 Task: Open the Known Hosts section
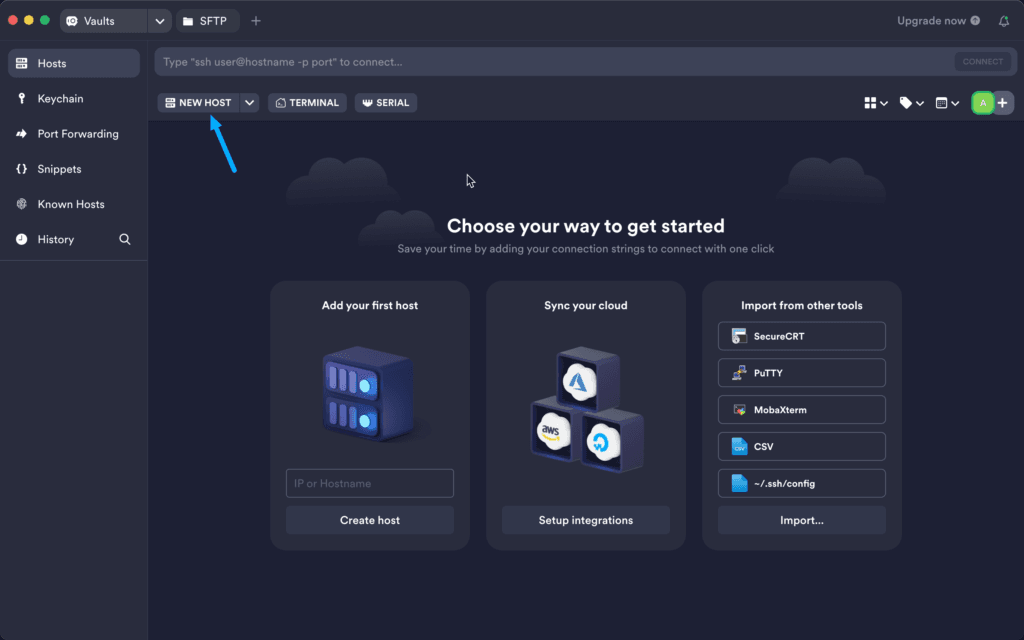(x=70, y=204)
